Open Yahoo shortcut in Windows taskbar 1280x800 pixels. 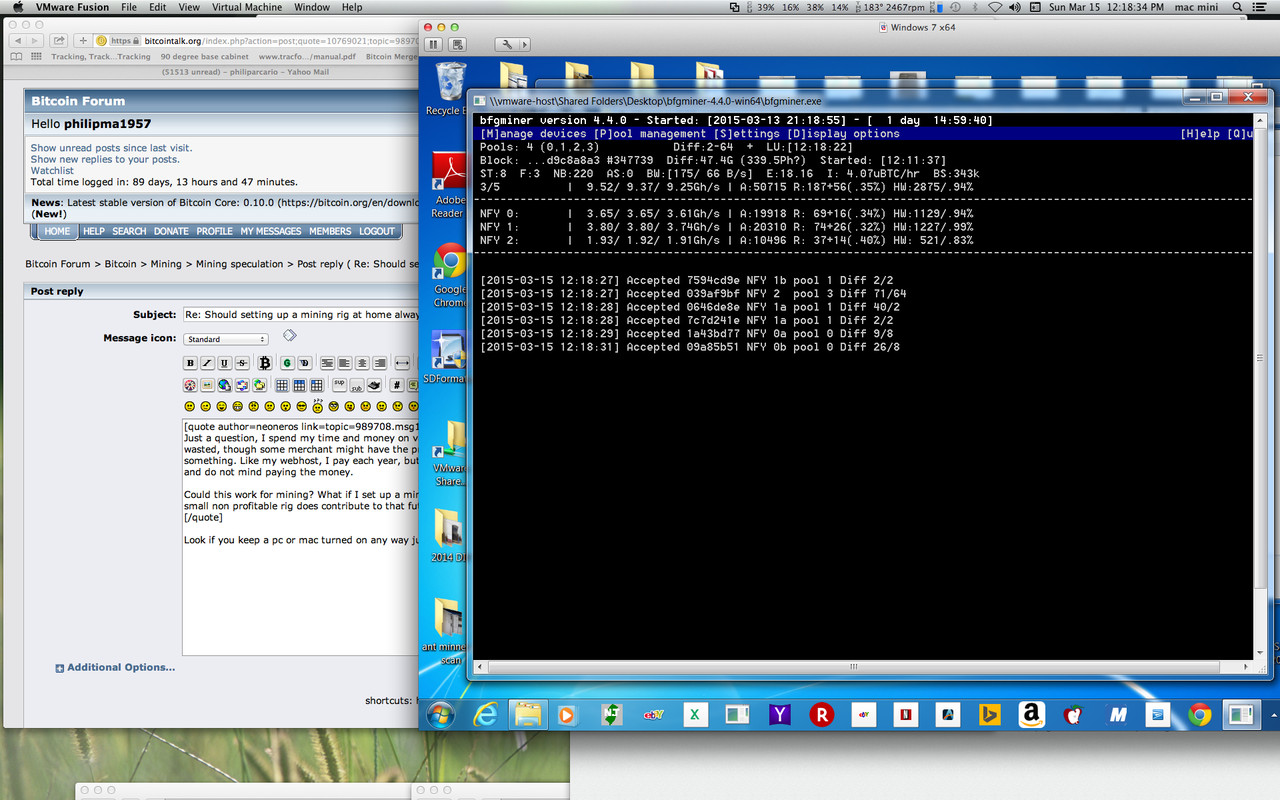pyautogui.click(x=779, y=714)
